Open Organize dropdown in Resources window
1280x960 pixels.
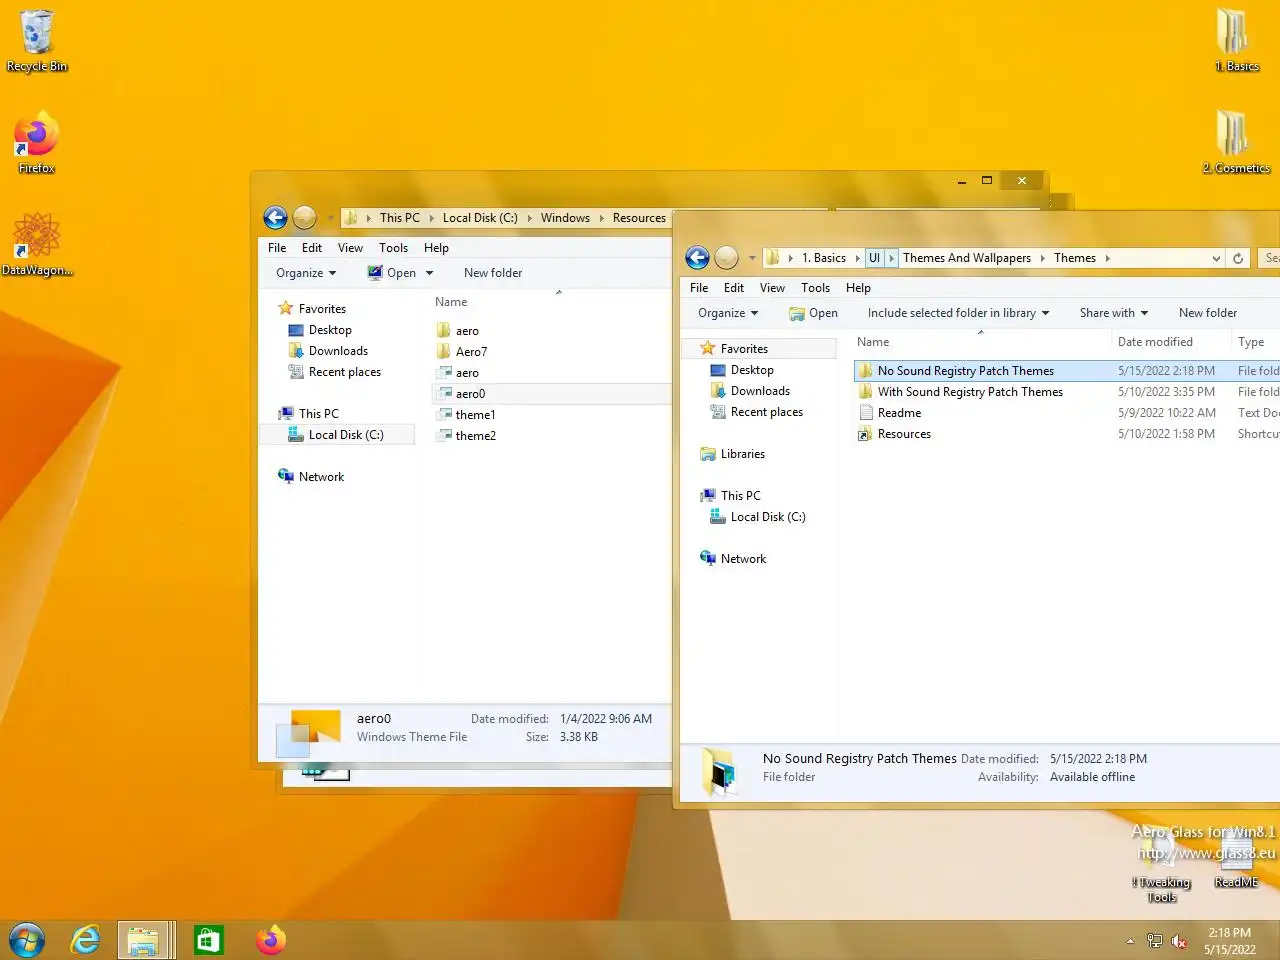point(306,273)
